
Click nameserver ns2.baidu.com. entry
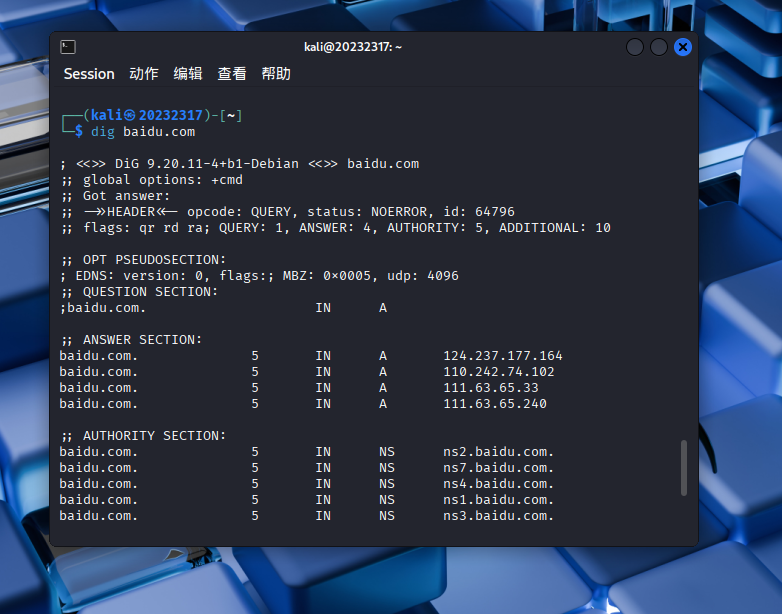coord(499,452)
